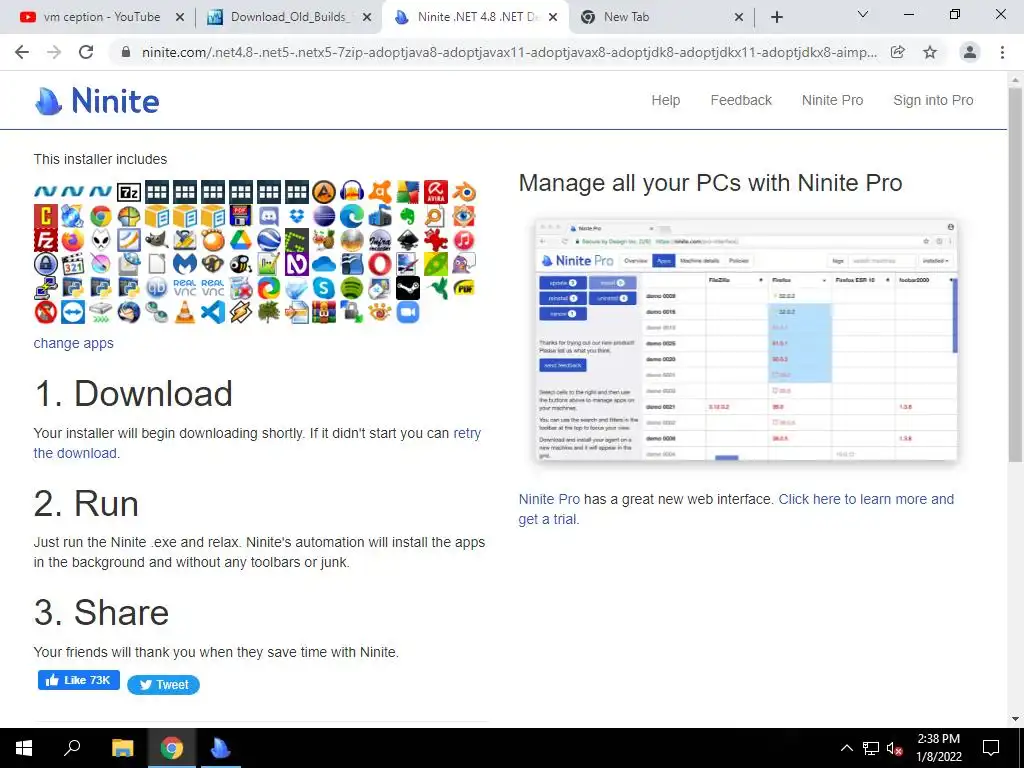Image resolution: width=1024 pixels, height=768 pixels.
Task: Click the Skype icon
Action: tap(324, 288)
